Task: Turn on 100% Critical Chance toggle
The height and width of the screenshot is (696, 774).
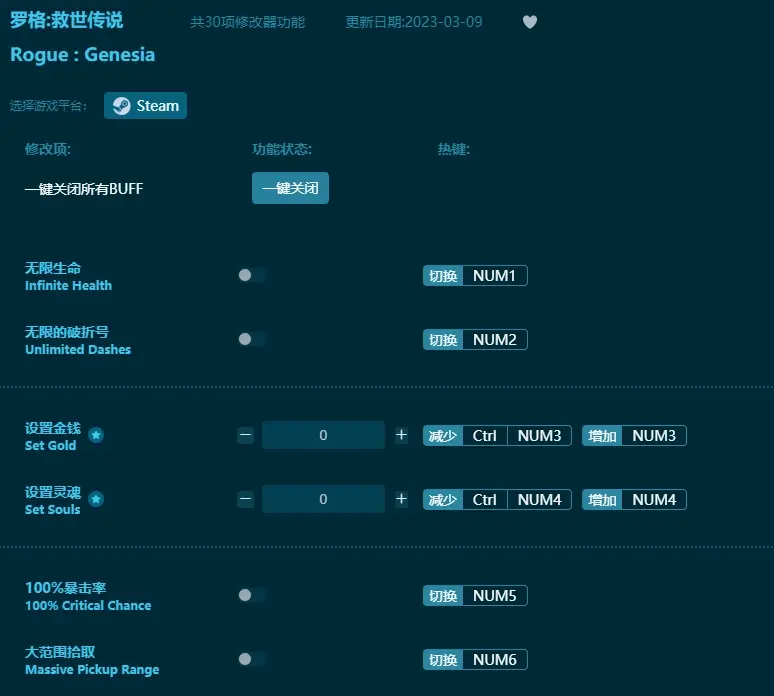Action: click(252, 595)
